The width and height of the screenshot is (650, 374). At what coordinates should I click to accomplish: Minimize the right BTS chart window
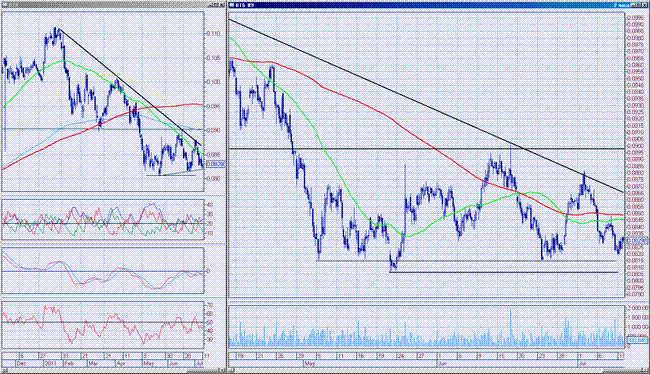(x=633, y=5)
